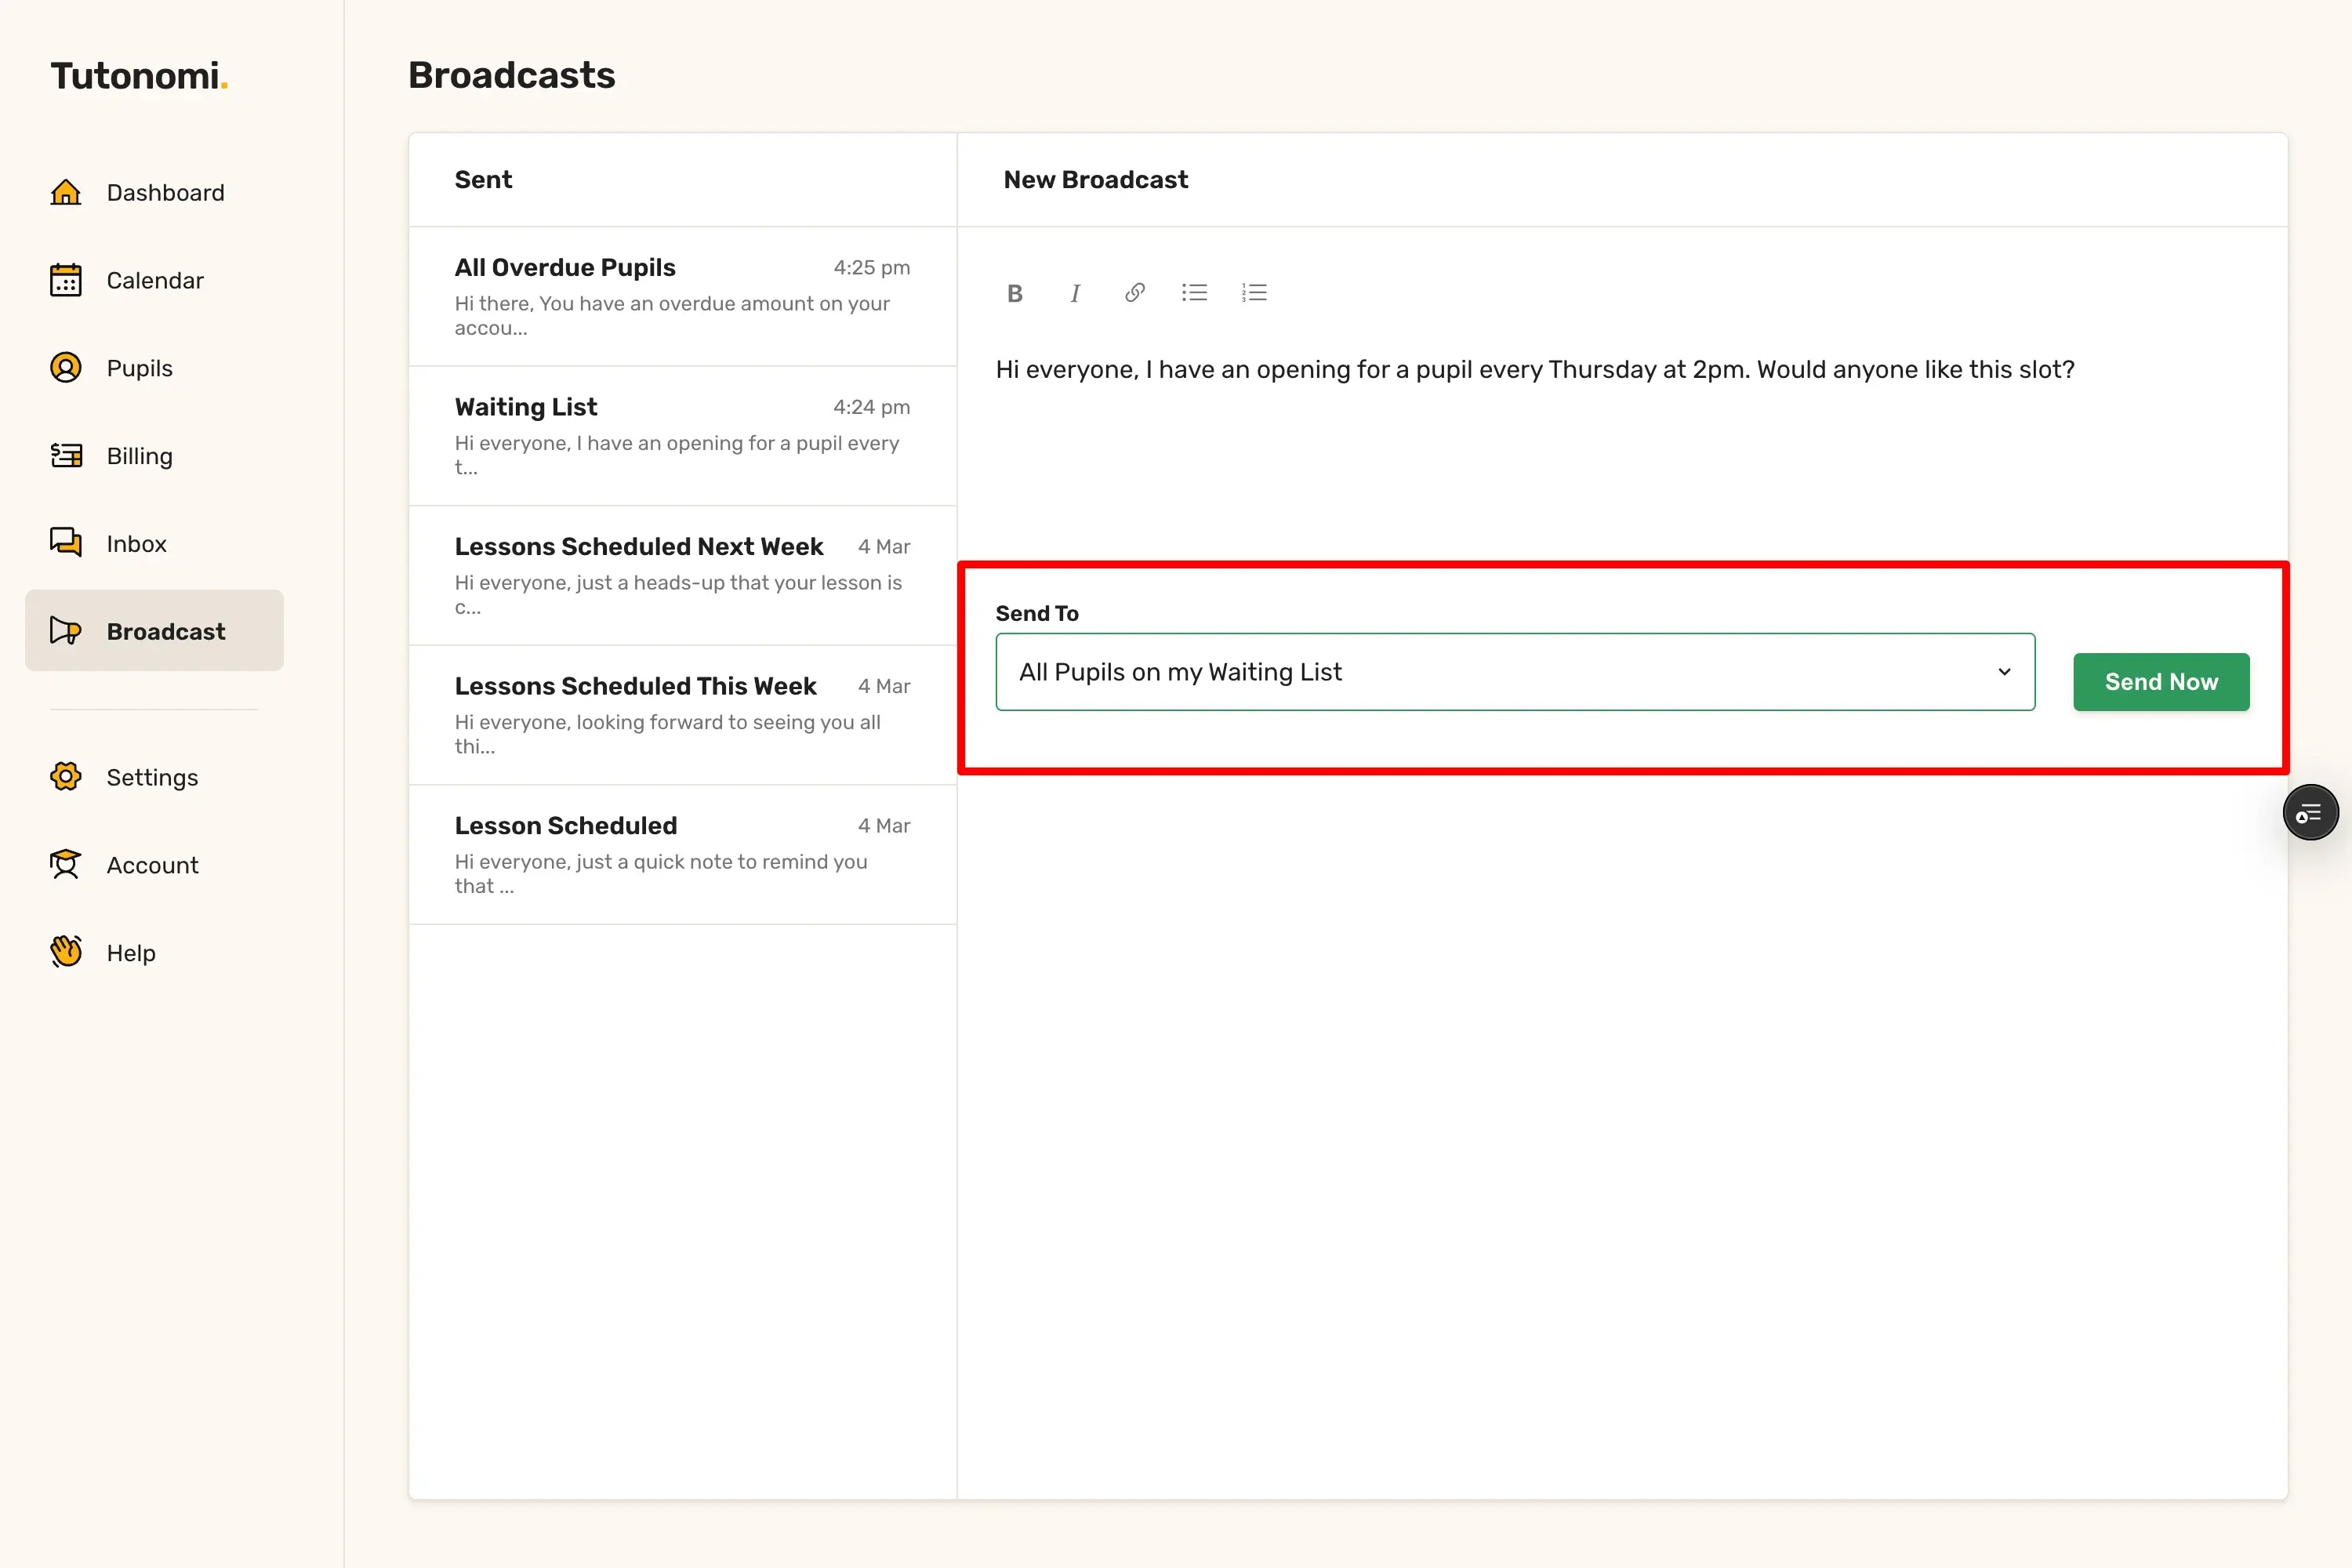The width and height of the screenshot is (2352, 1568).
Task: Open Pupils from the sidebar
Action: [x=139, y=368]
